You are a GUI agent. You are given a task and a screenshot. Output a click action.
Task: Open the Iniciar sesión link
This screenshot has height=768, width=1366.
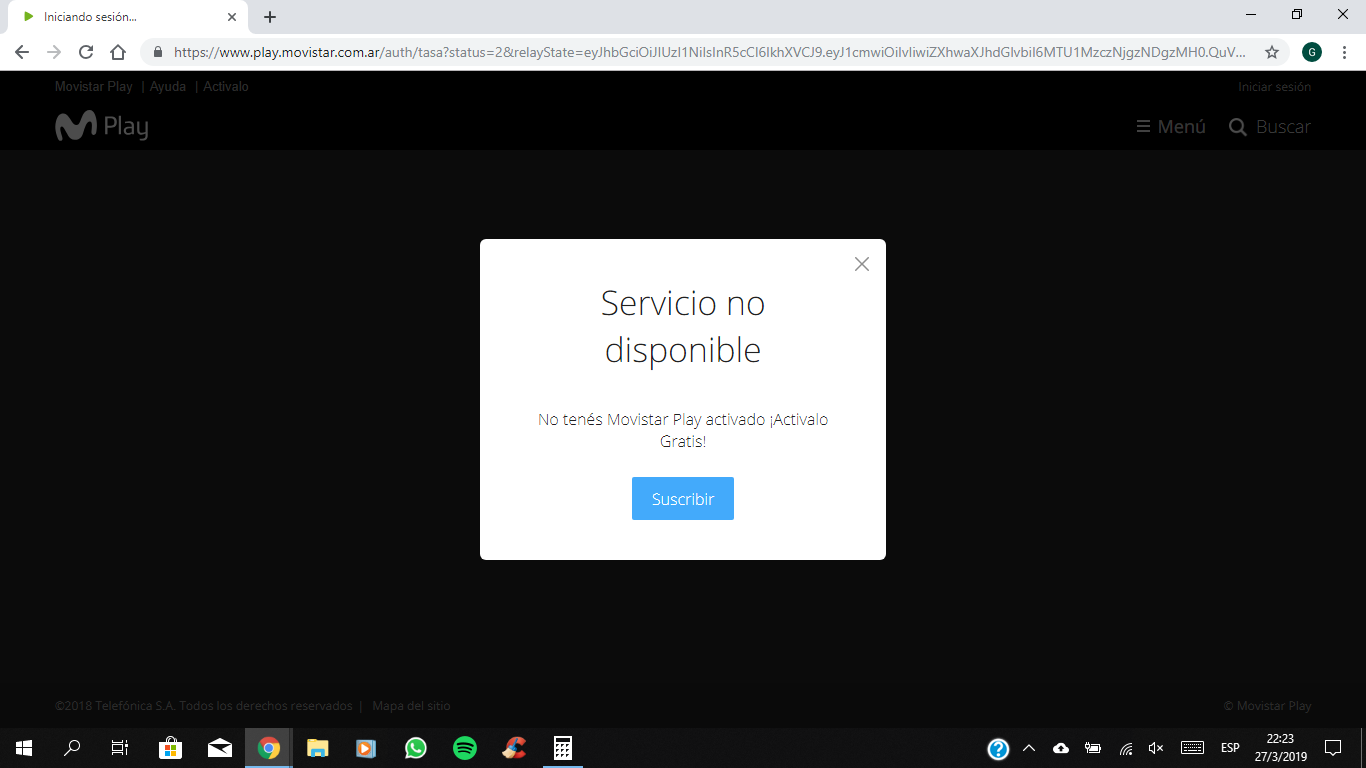(1274, 87)
